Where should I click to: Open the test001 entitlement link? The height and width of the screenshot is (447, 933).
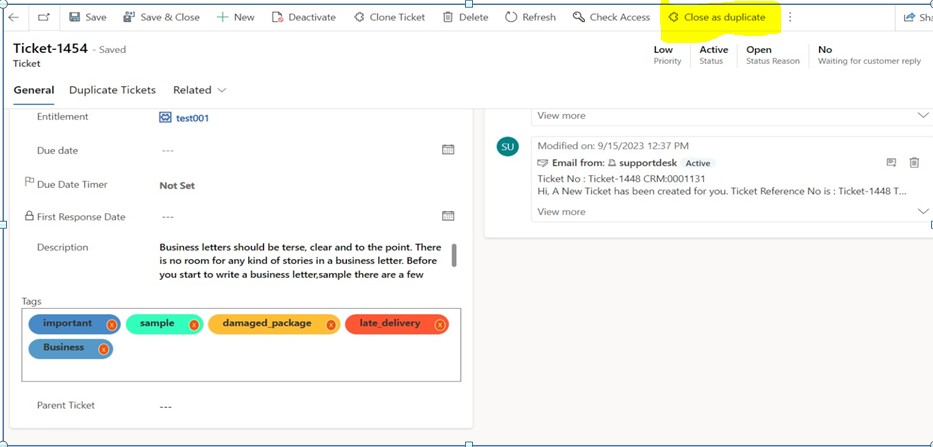(191, 118)
